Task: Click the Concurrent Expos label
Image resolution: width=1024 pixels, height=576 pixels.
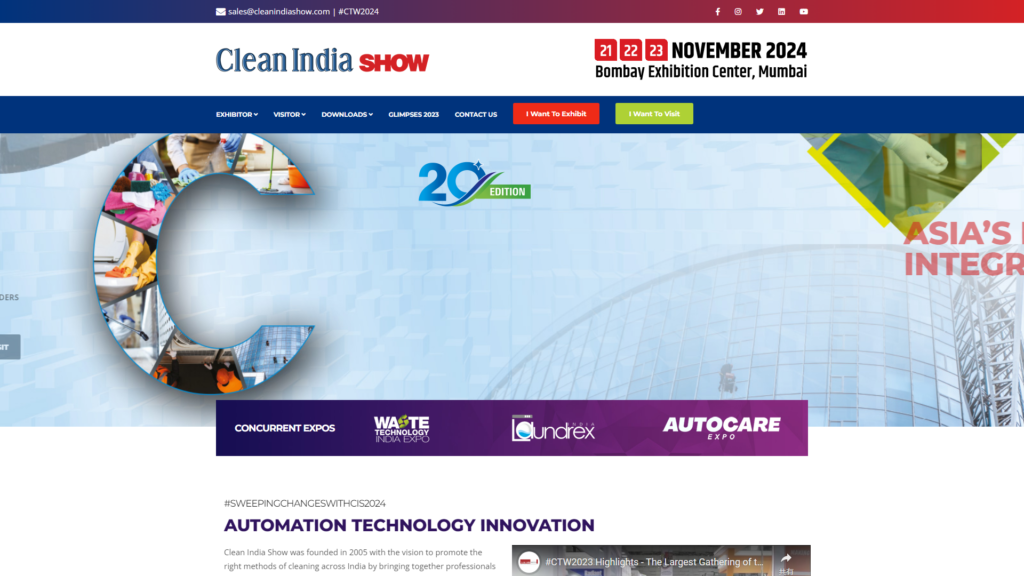Action: (285, 428)
